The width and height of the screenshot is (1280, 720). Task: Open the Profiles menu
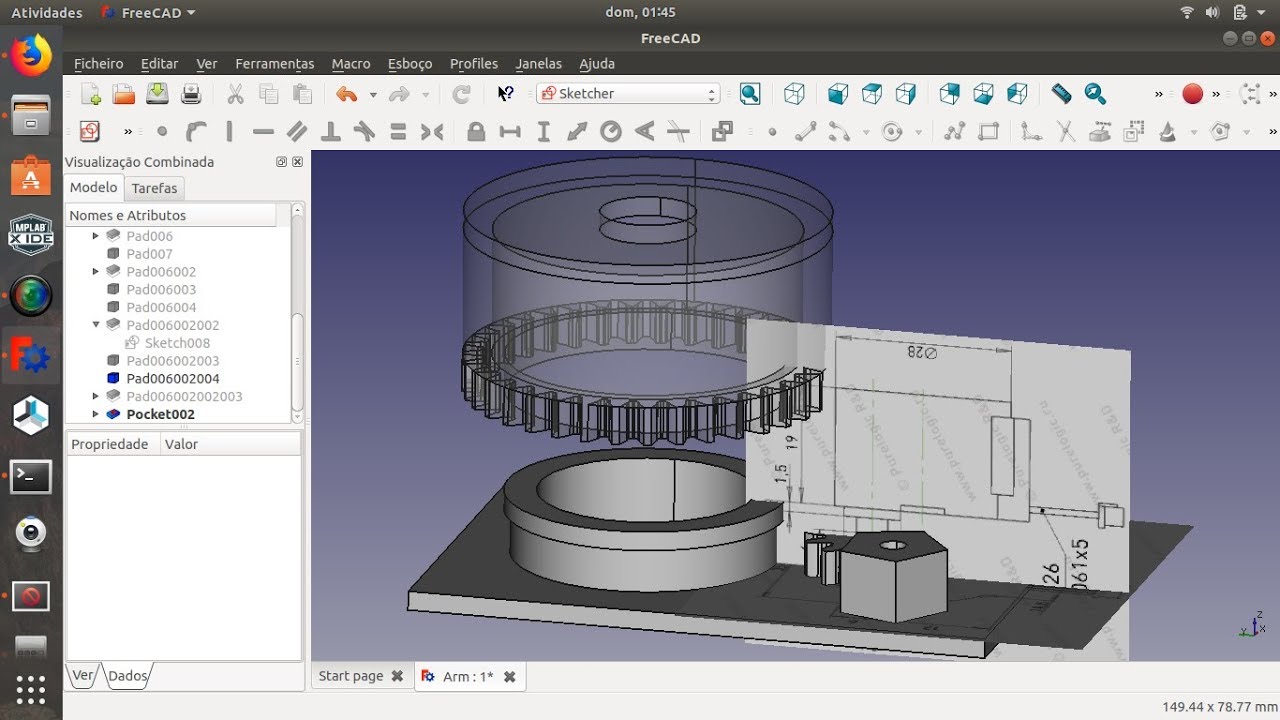pyautogui.click(x=474, y=63)
